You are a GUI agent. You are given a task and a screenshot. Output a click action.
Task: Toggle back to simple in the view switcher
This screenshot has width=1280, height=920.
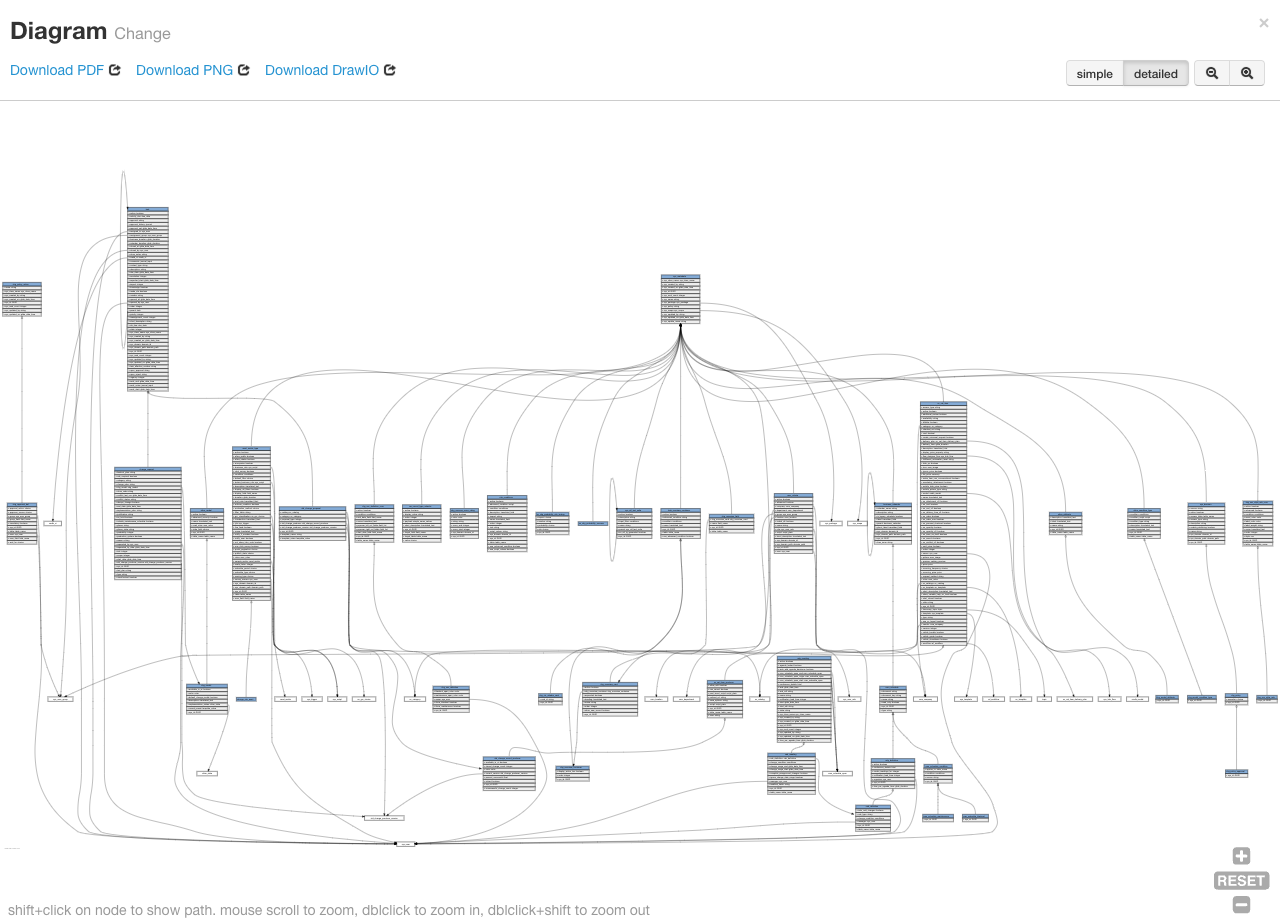[1094, 73]
